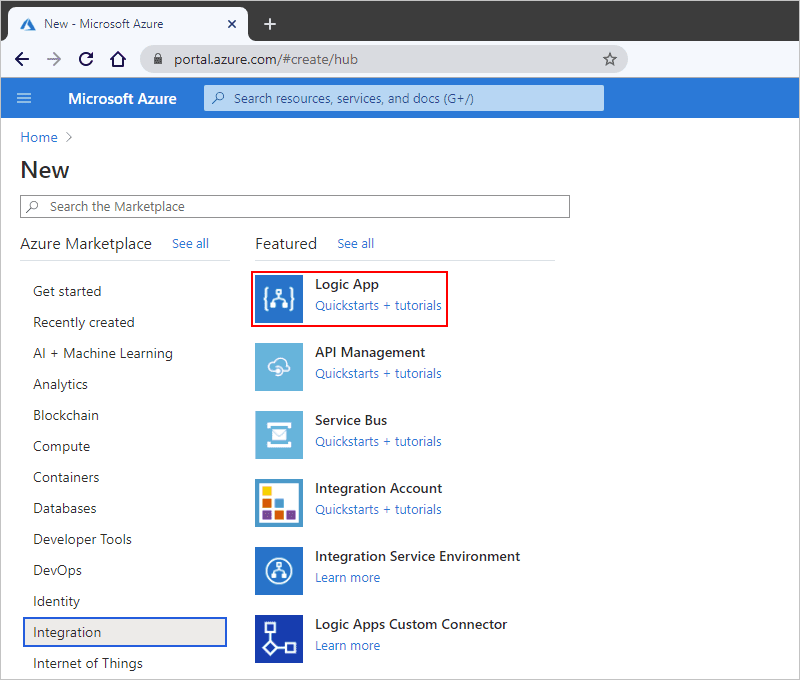The width and height of the screenshot is (800, 680).
Task: Open the Integration Account icon
Action: click(x=279, y=502)
